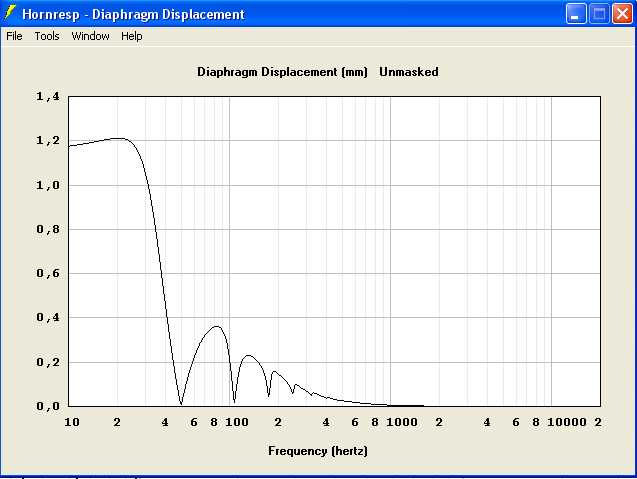
Task: Open the Help menu
Action: [132, 36]
